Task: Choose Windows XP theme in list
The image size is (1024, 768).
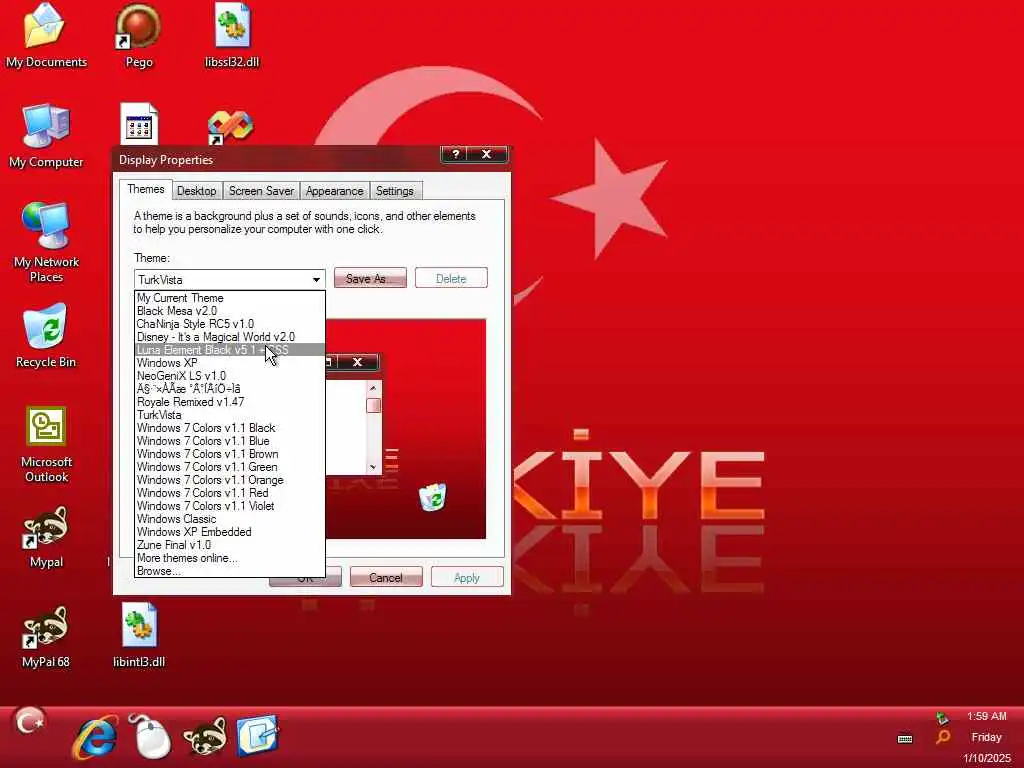Action: coord(229,363)
